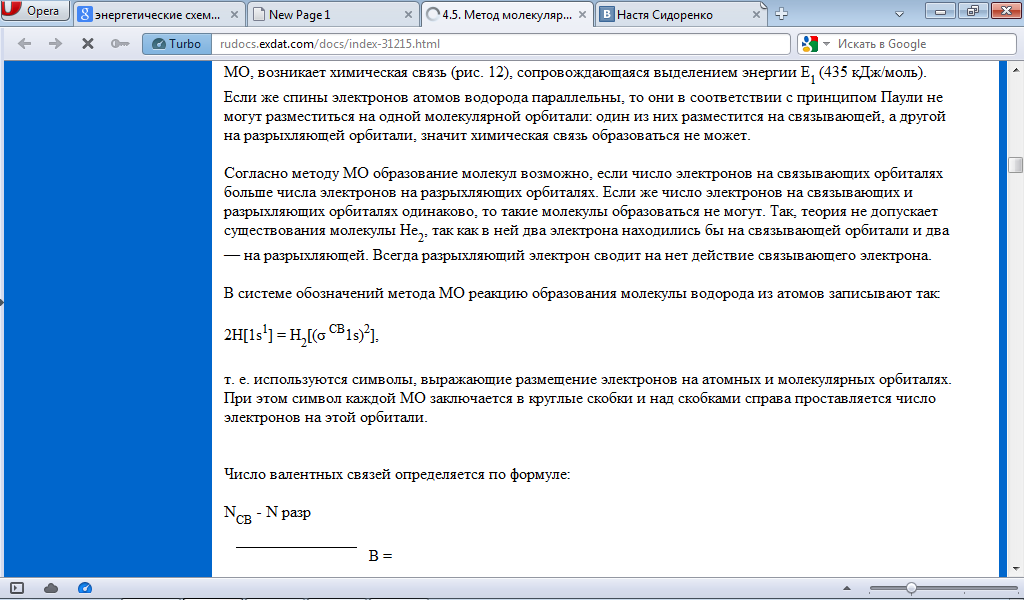The image size is (1024, 600).
Task: Close the 'энергетические схем...' tab
Action: 234,14
